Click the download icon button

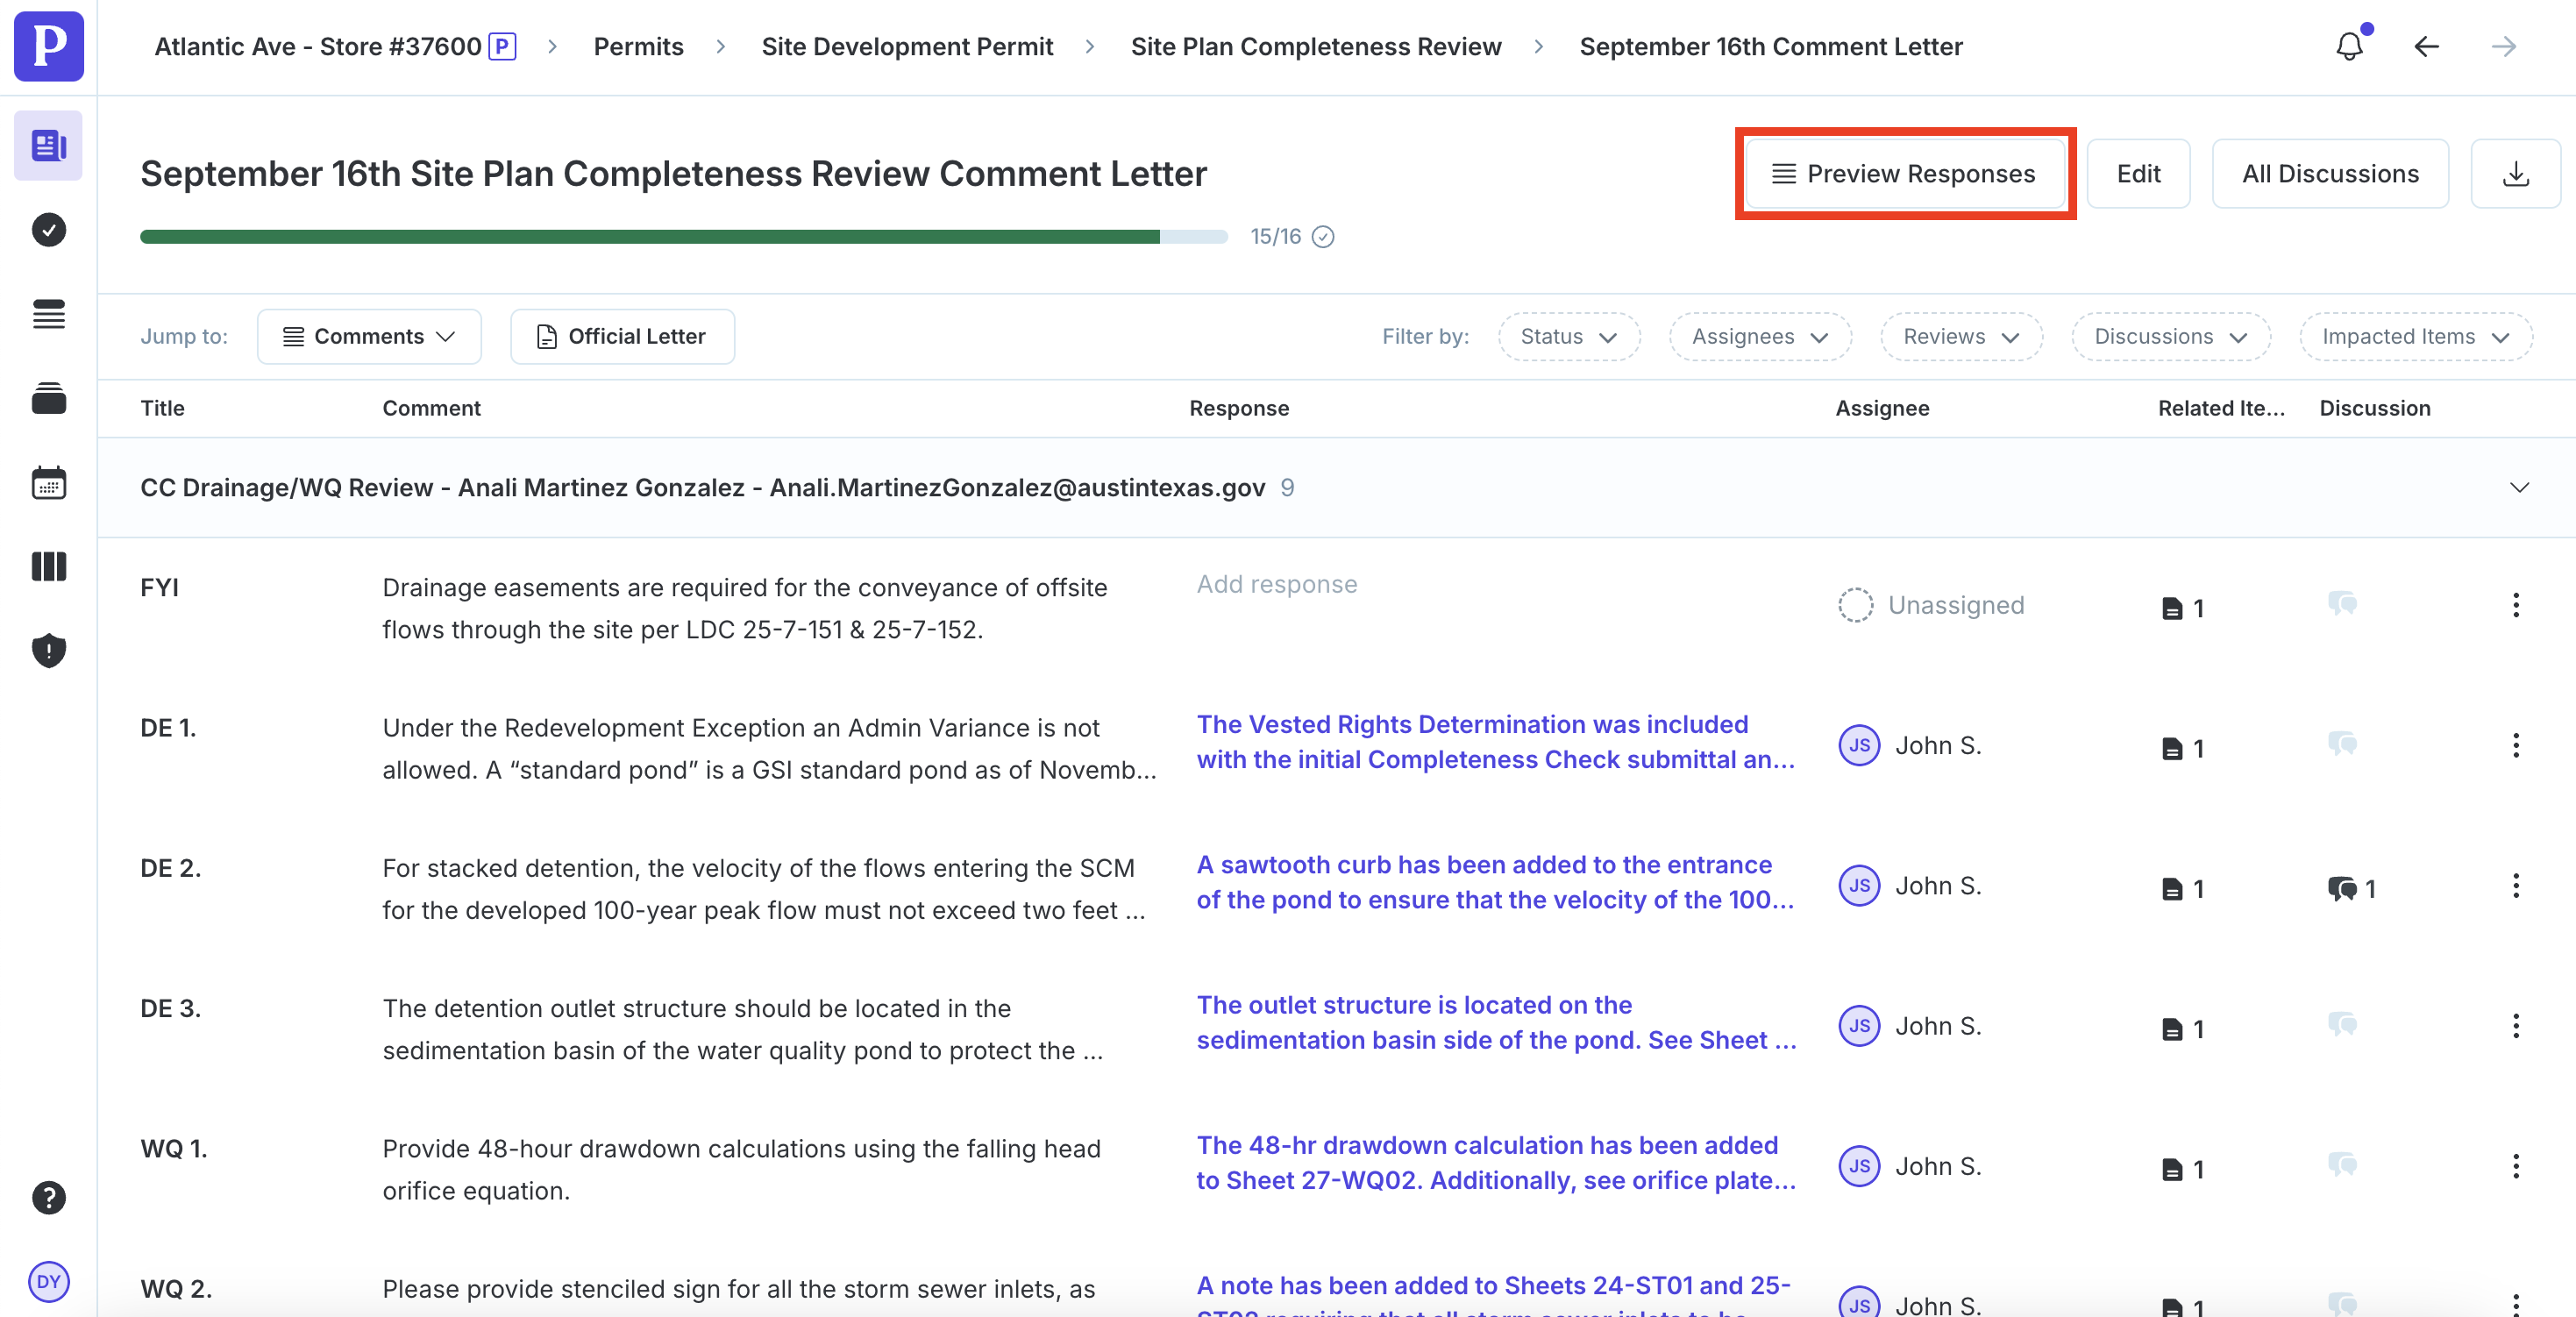tap(2515, 174)
